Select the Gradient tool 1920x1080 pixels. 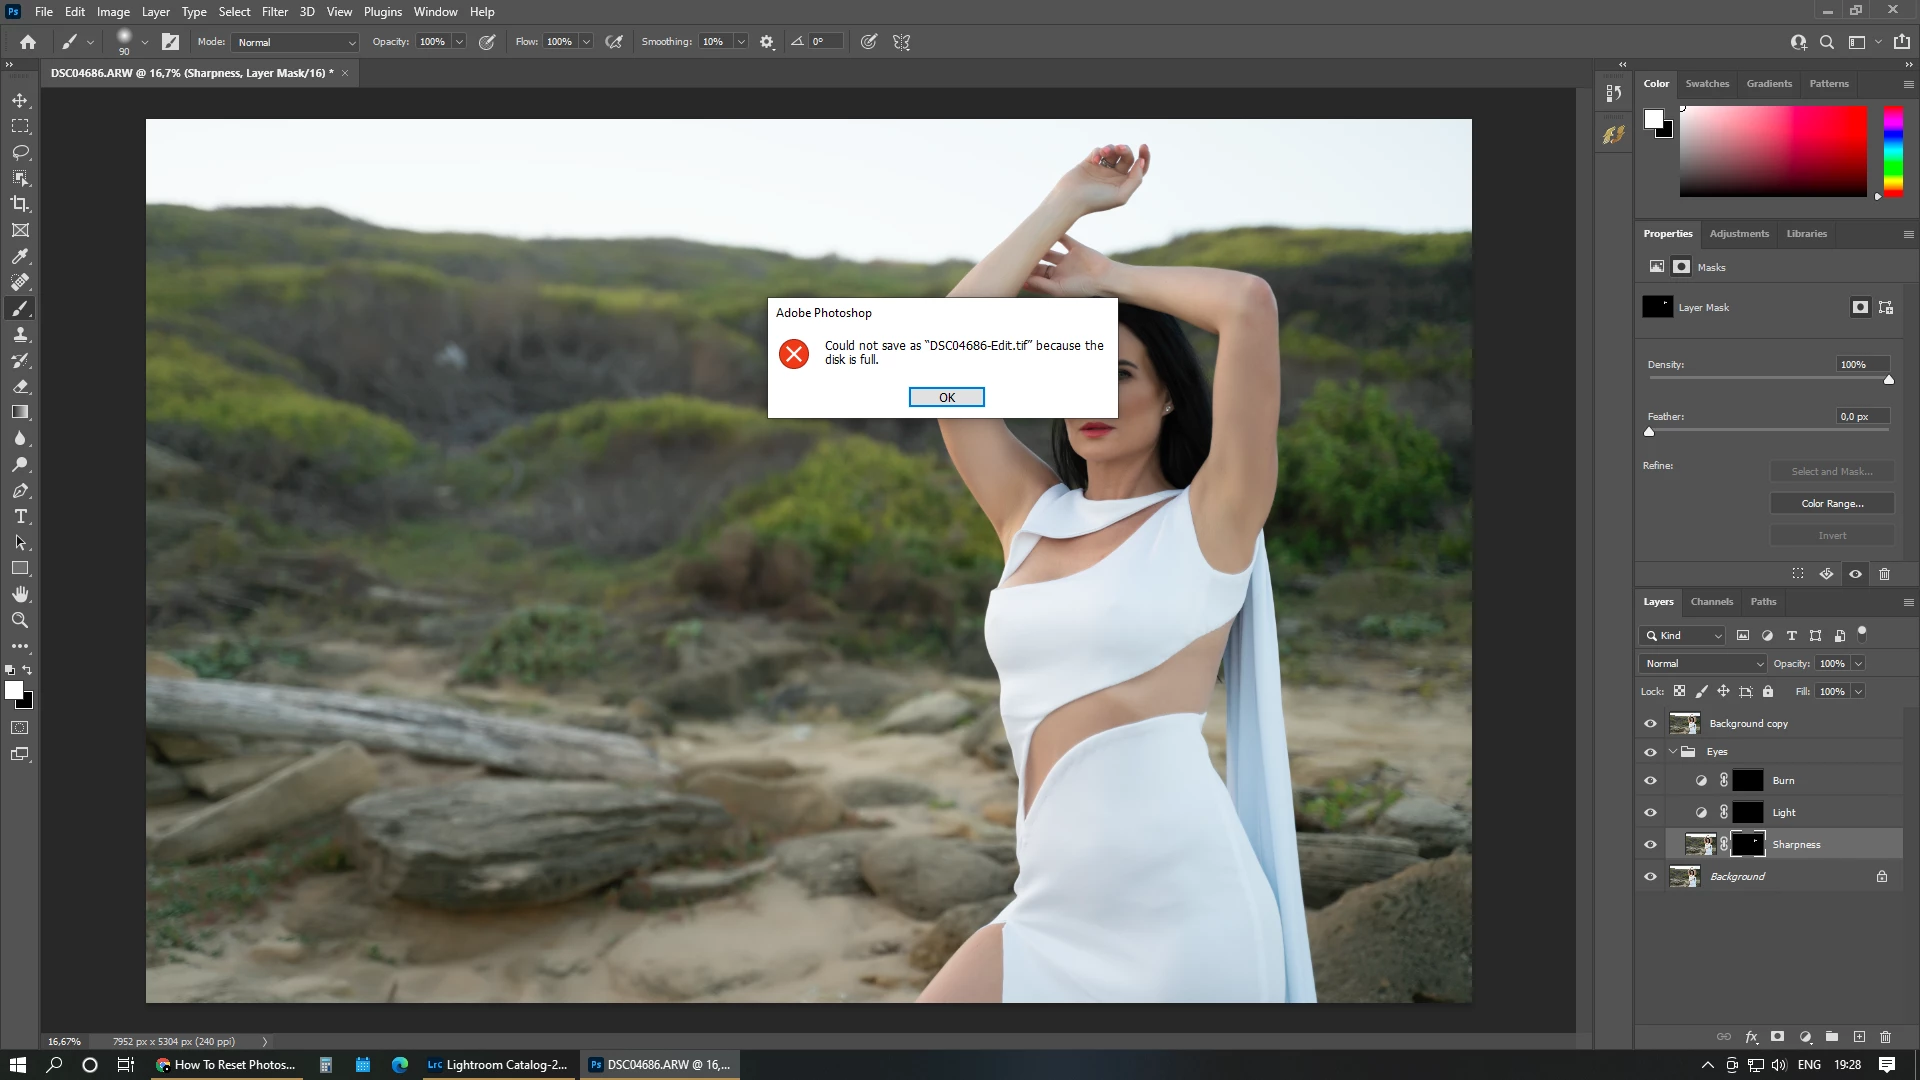tap(20, 412)
